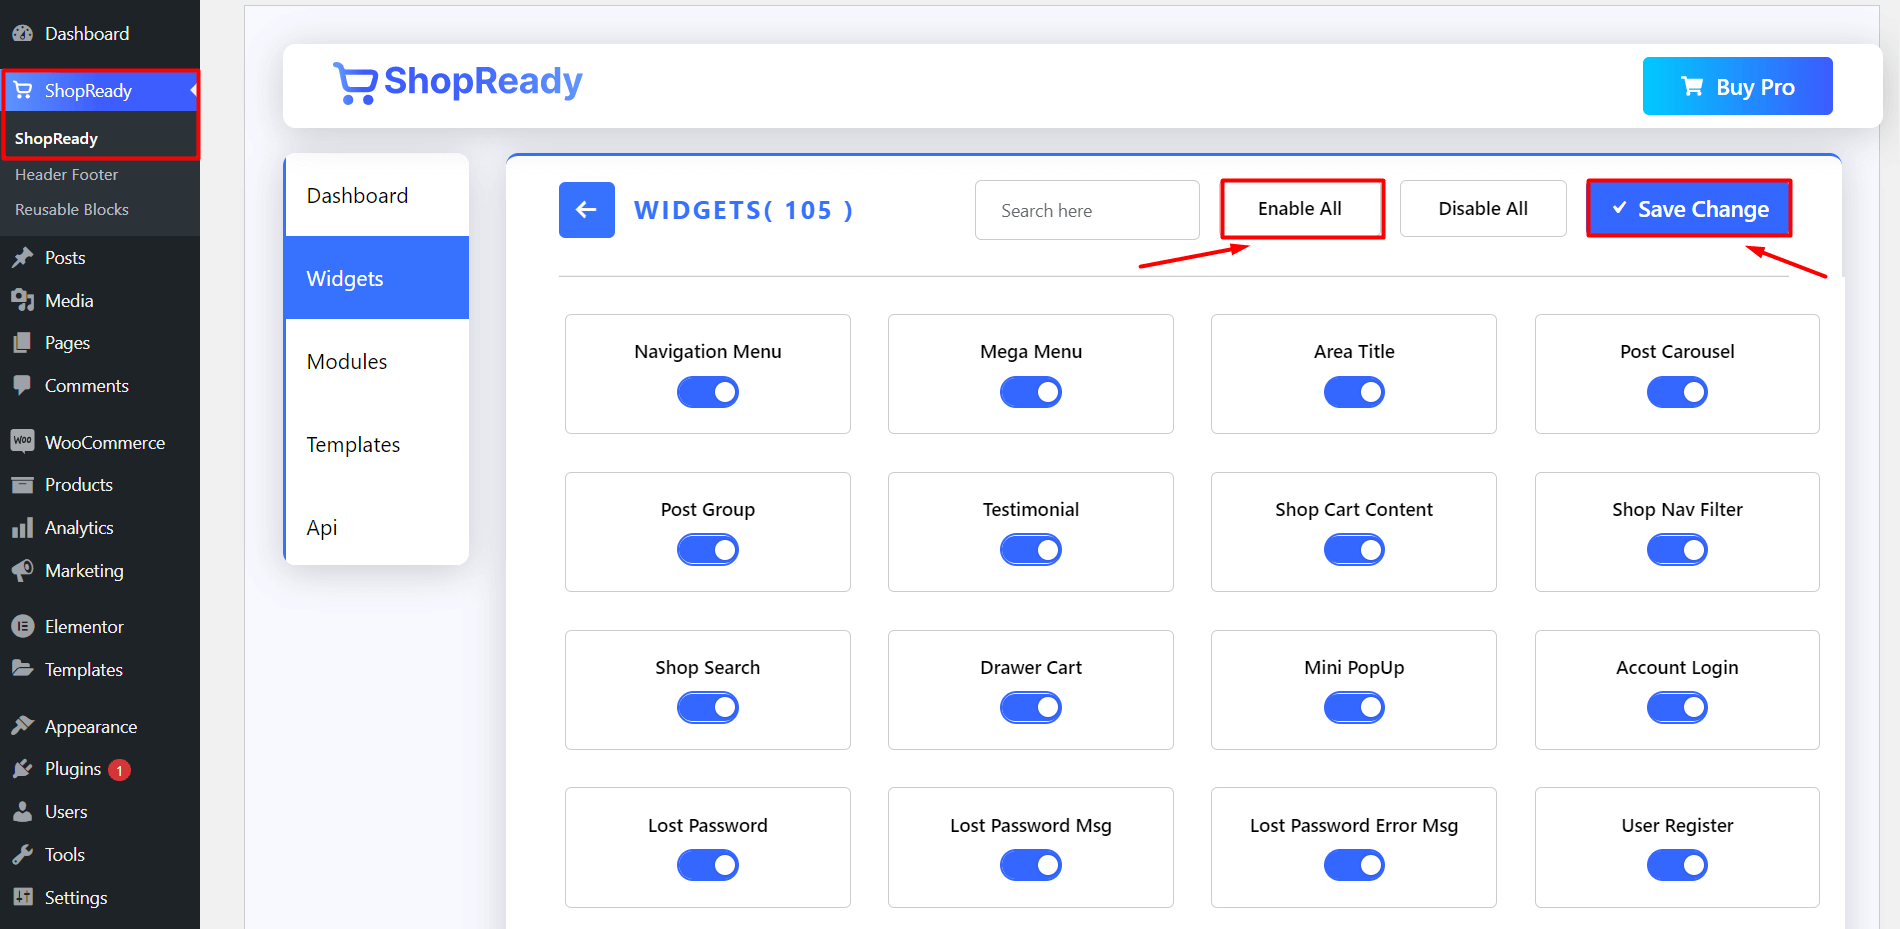This screenshot has height=929, width=1900.
Task: Click the WIDGETS( 105 ) heading
Action: point(744,210)
